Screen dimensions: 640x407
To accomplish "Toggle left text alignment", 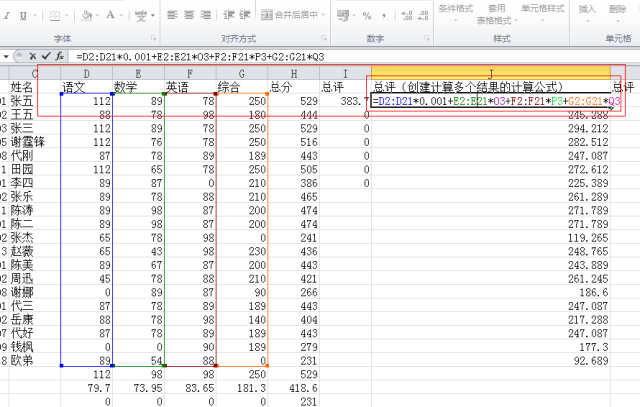I will (x=173, y=15).
